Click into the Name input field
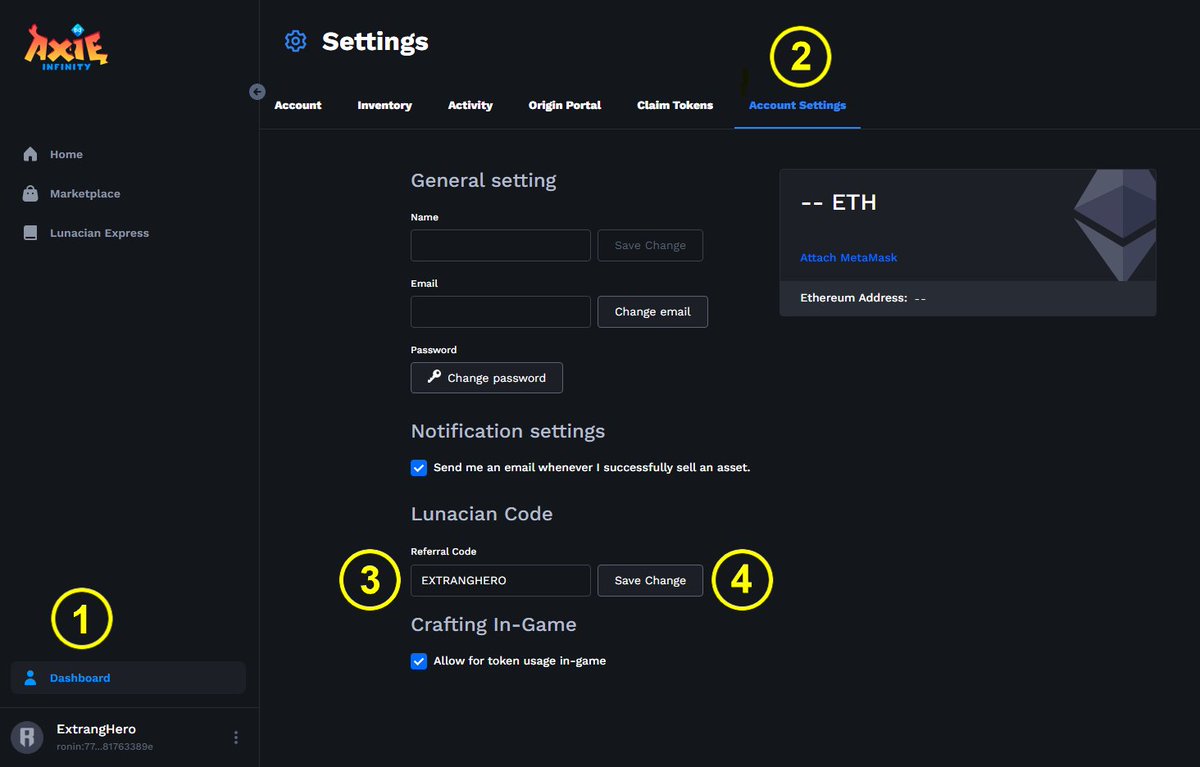 pyautogui.click(x=501, y=245)
